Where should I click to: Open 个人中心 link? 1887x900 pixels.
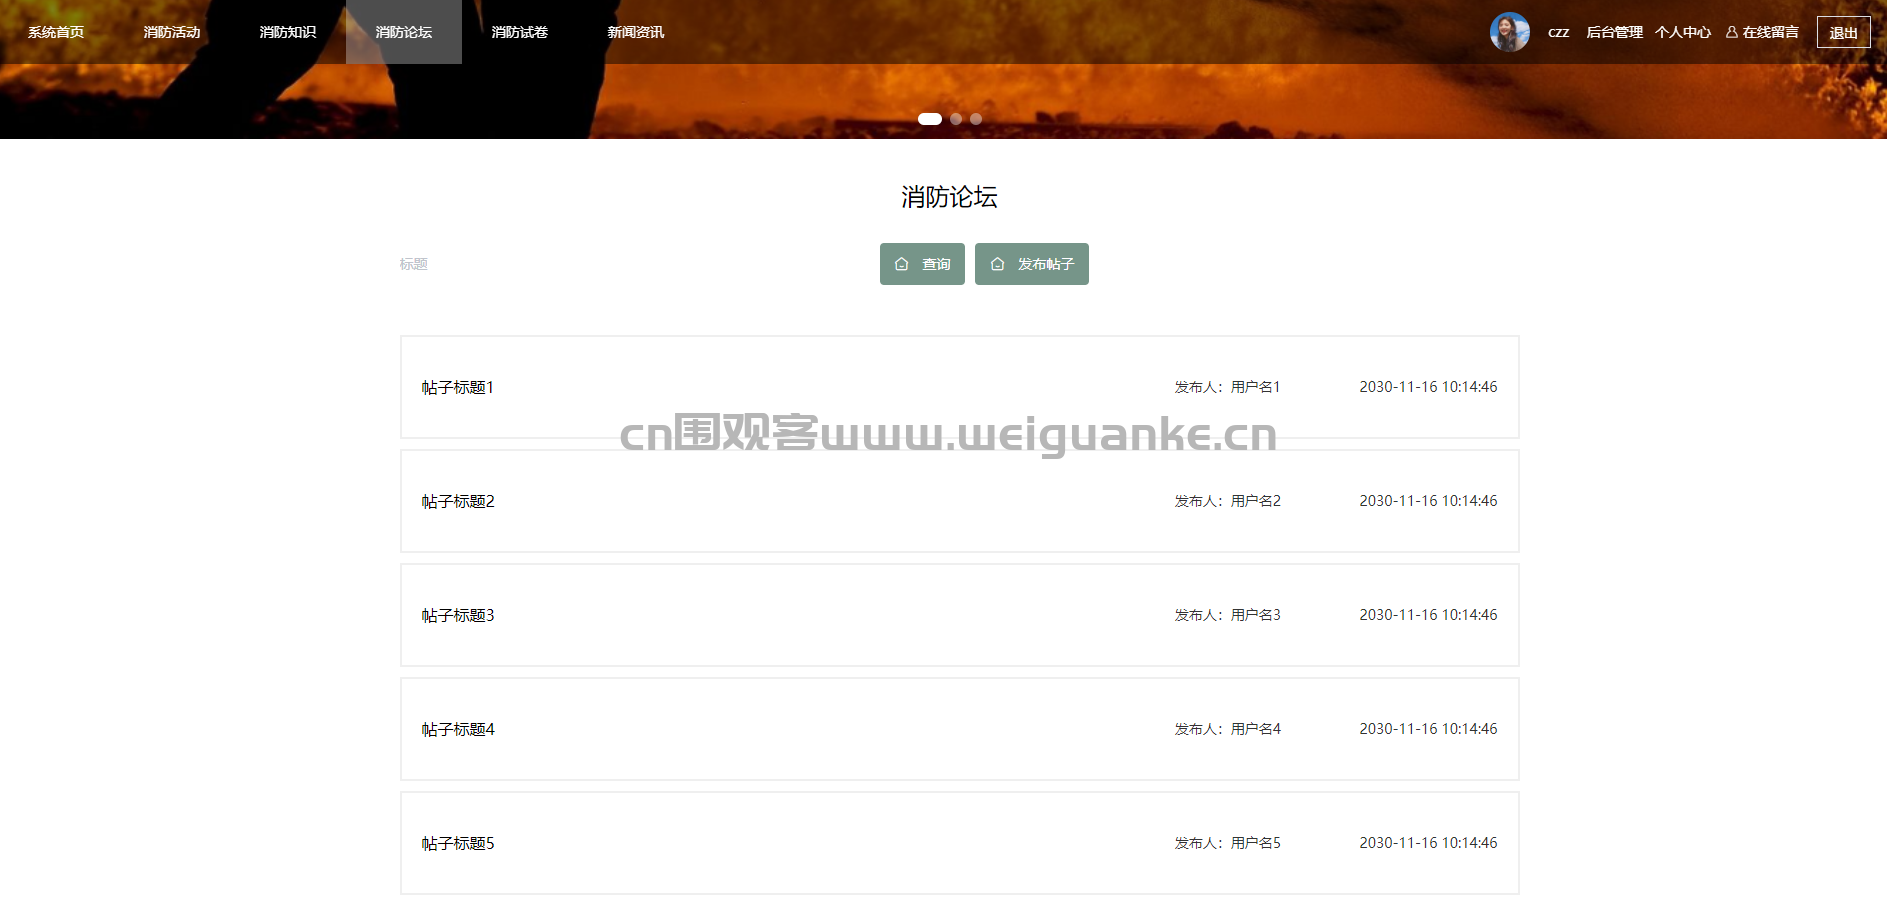pyautogui.click(x=1682, y=32)
